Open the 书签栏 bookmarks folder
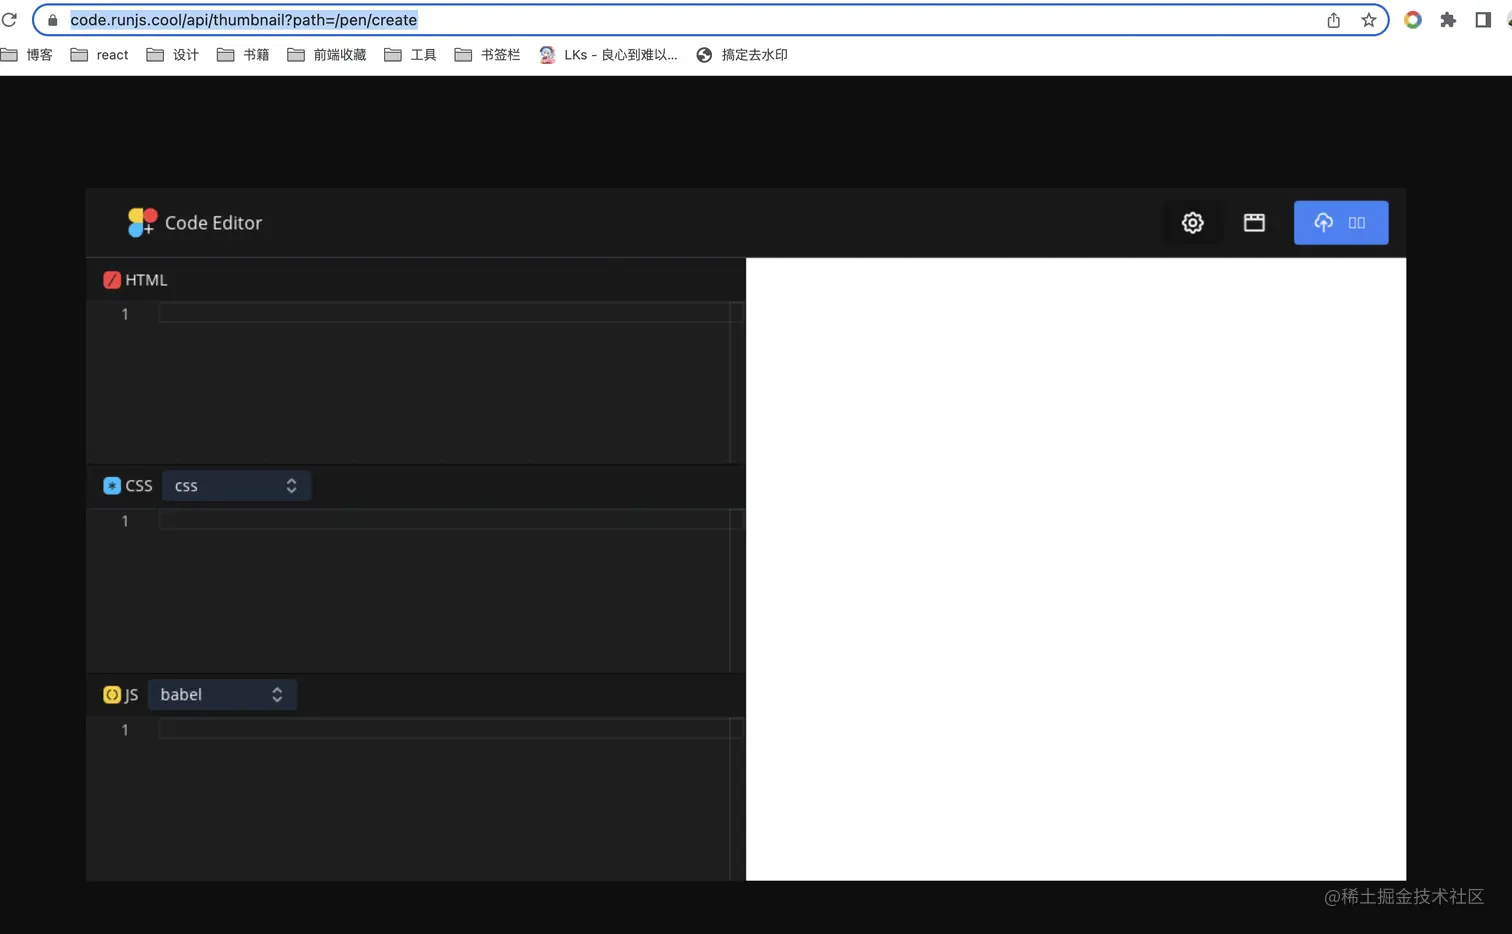Viewport: 1512px width, 934px height. (487, 55)
